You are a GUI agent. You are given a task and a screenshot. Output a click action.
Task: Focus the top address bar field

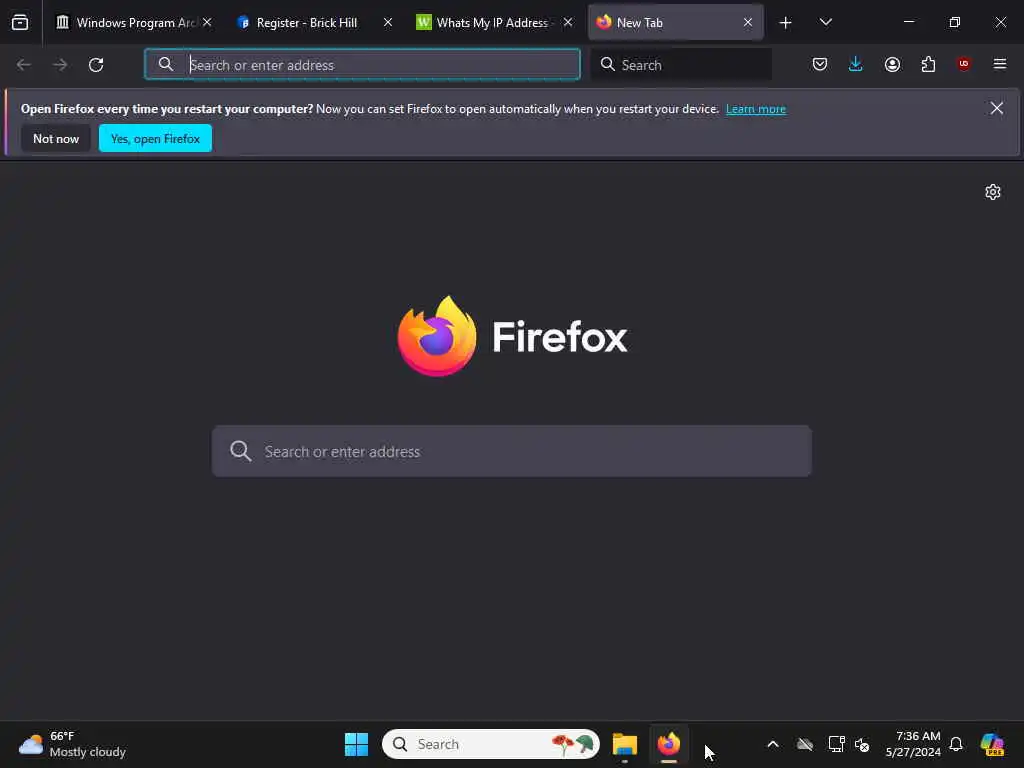point(362,65)
